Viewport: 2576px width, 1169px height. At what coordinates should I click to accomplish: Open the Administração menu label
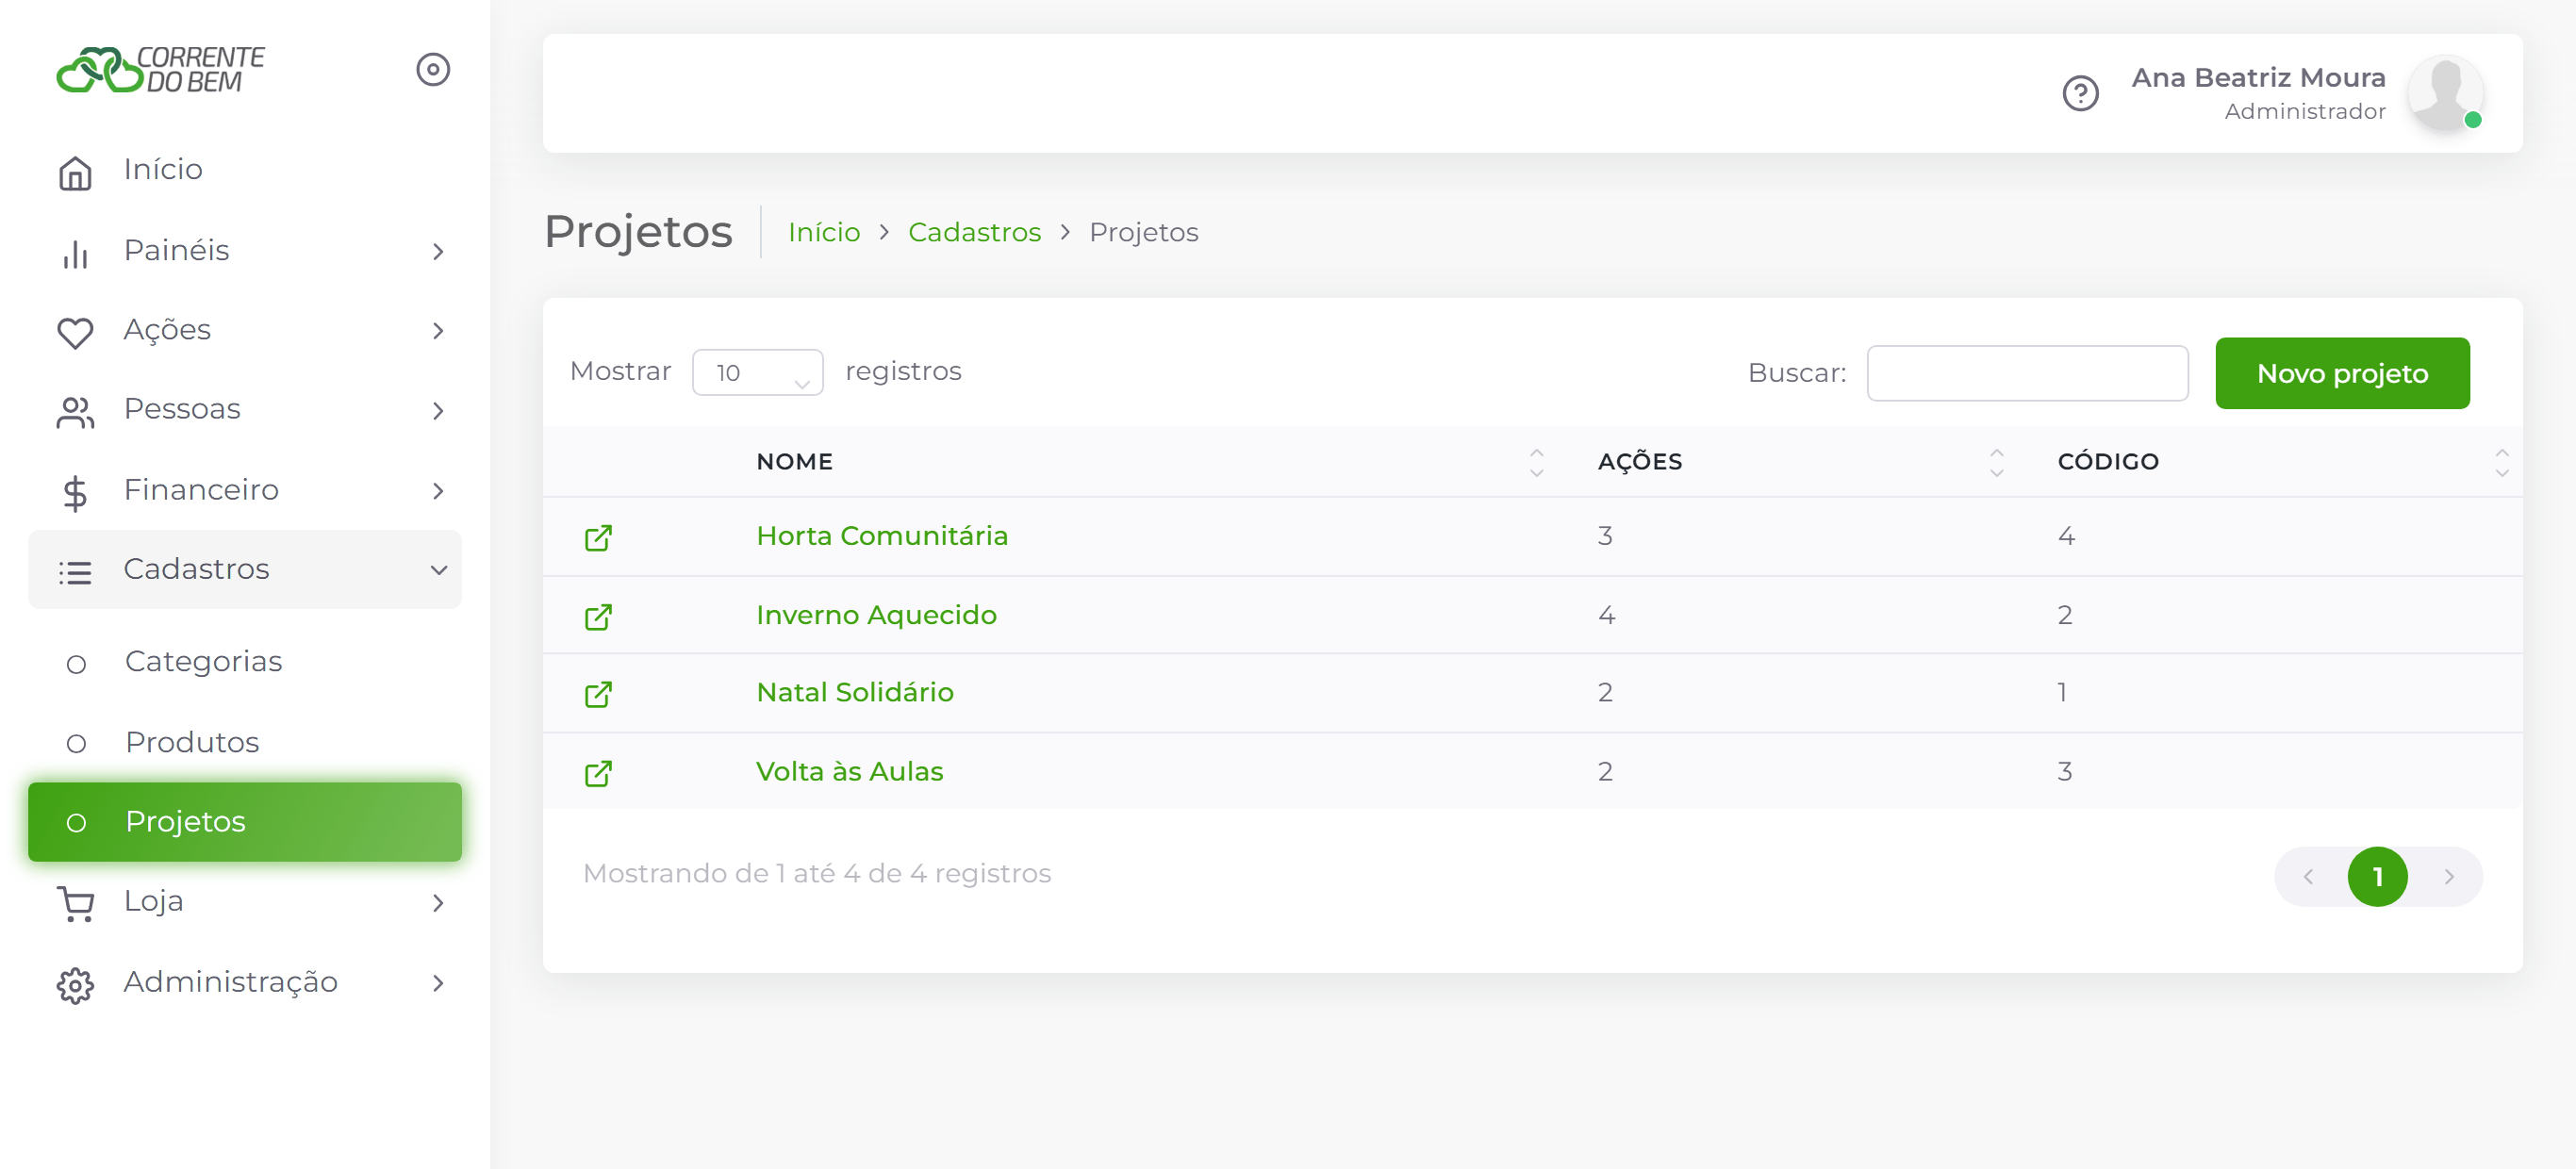click(230, 982)
